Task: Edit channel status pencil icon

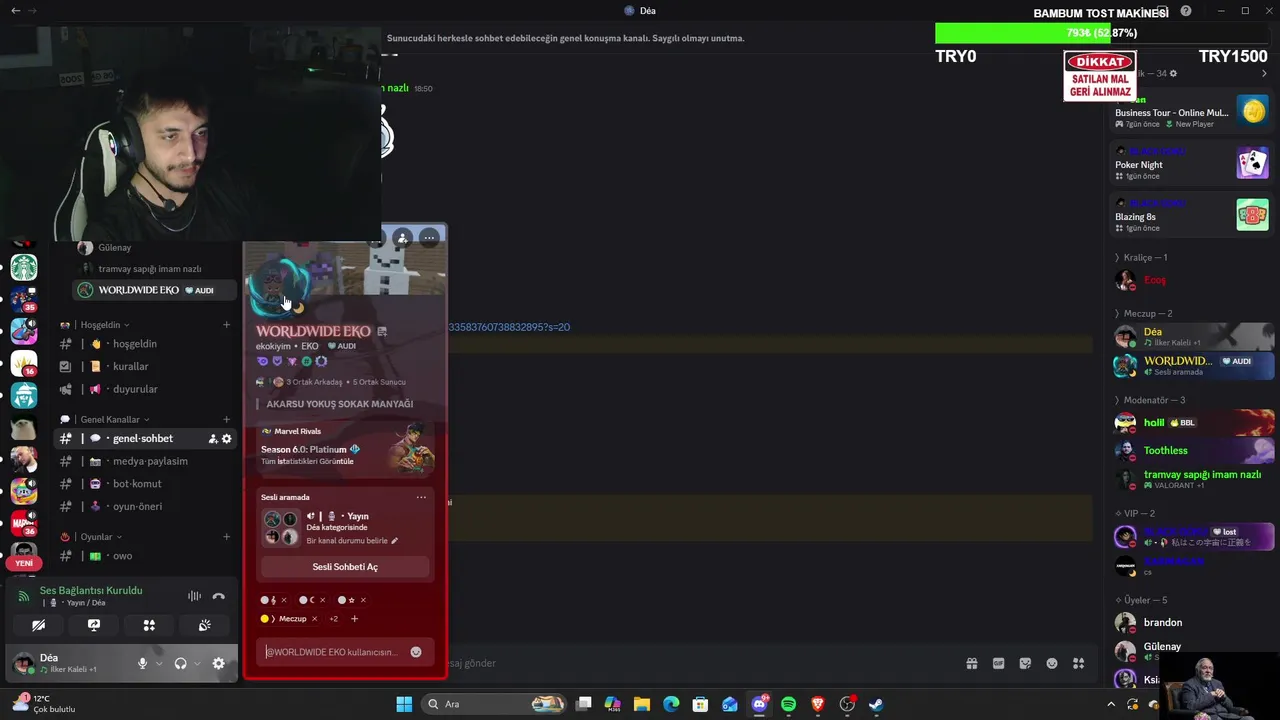Action: pos(394,541)
